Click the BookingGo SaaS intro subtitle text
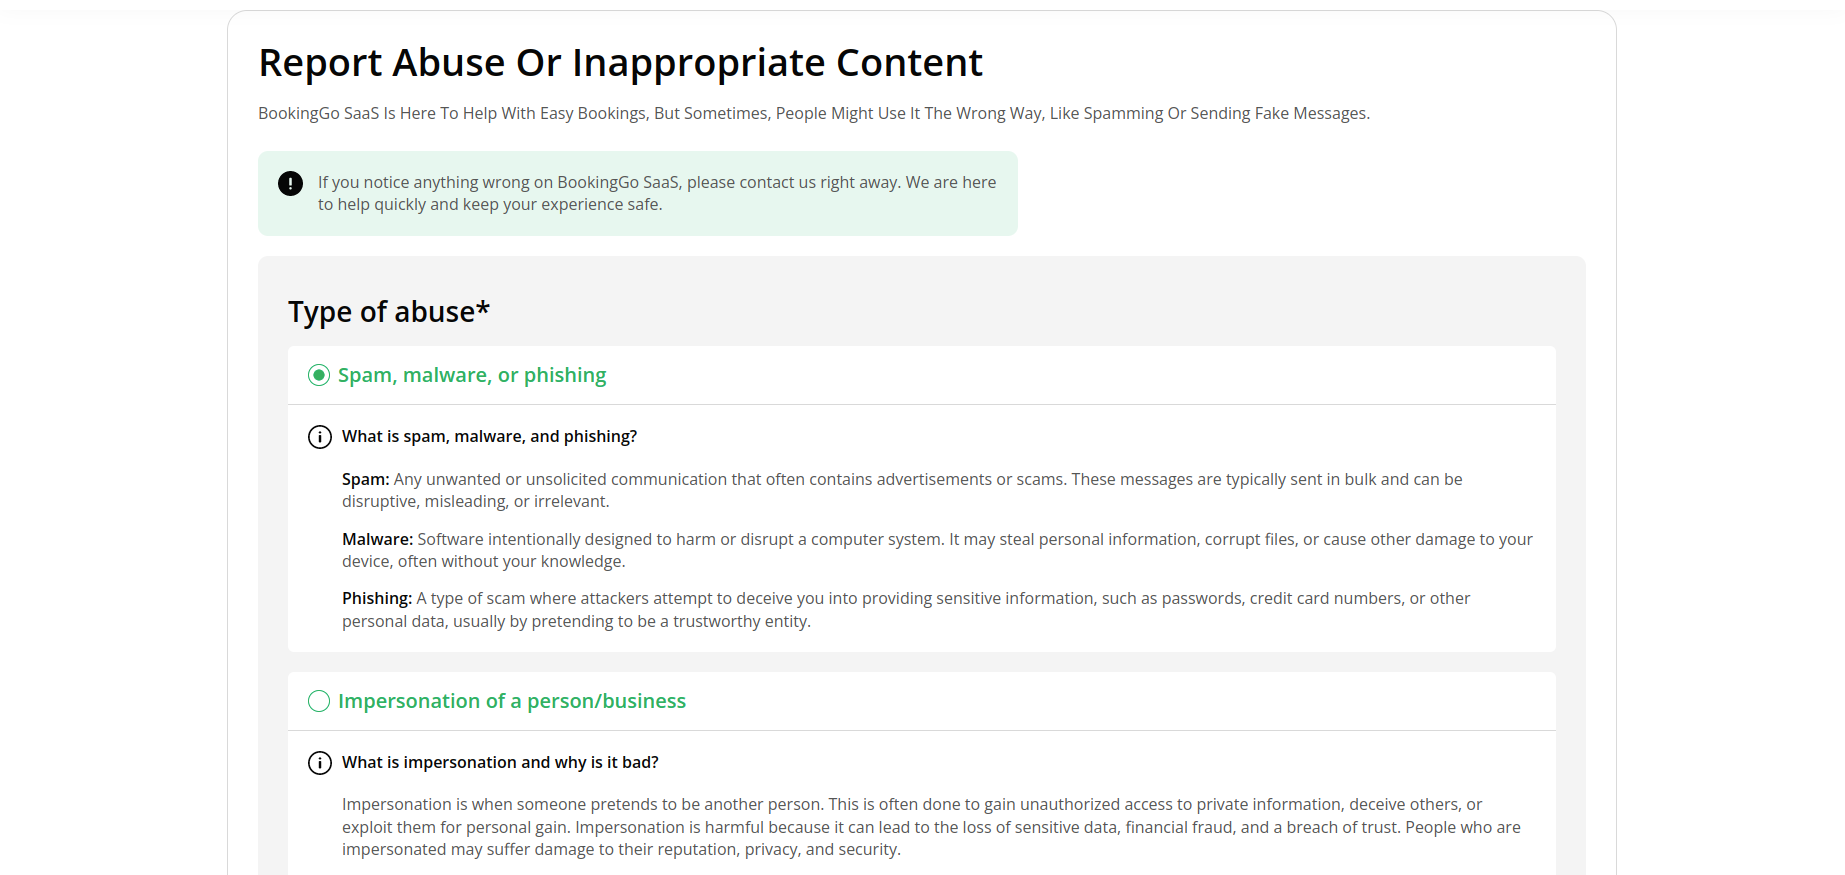 tap(814, 114)
